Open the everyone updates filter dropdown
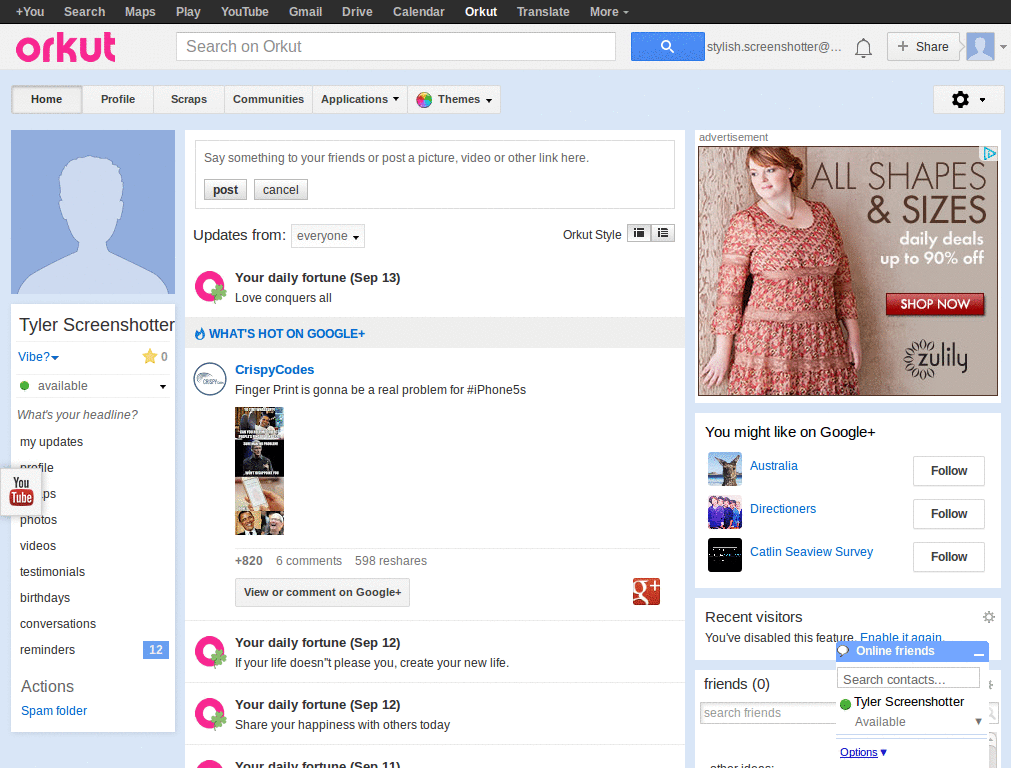The height and width of the screenshot is (768, 1024). (x=328, y=236)
